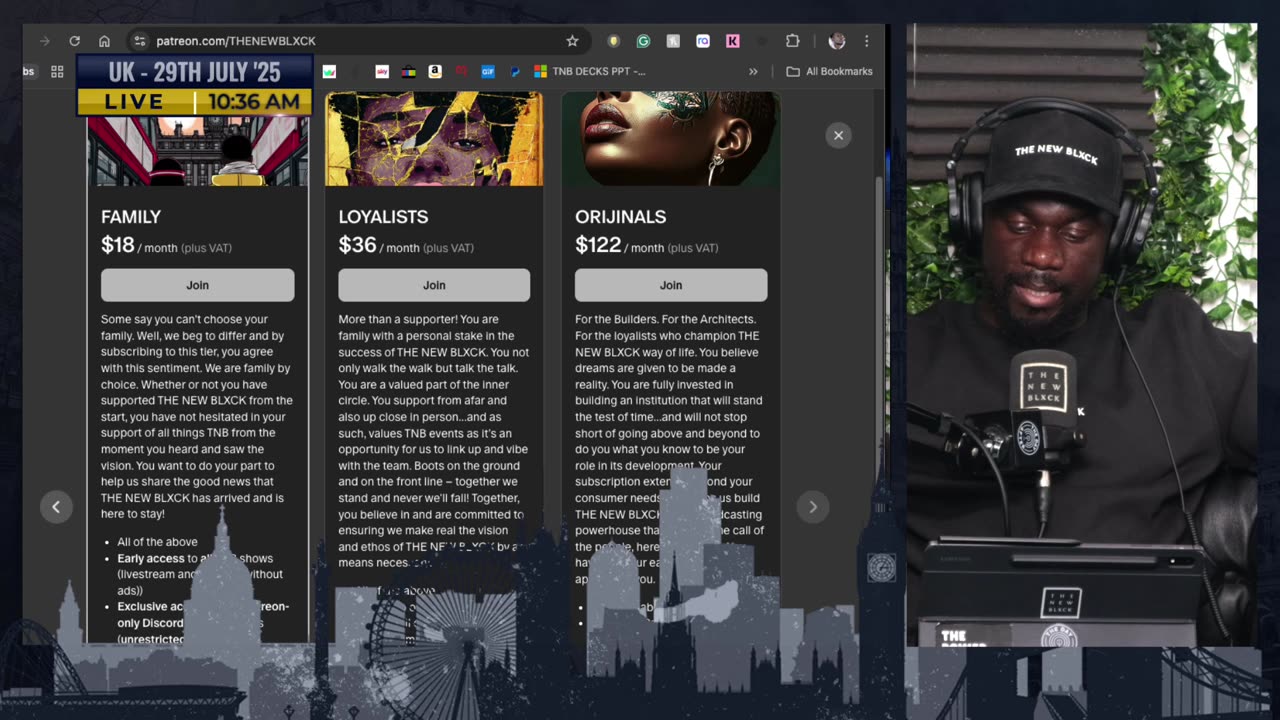Click the forward navigation arrow
1280x720 pixels.
(44, 41)
